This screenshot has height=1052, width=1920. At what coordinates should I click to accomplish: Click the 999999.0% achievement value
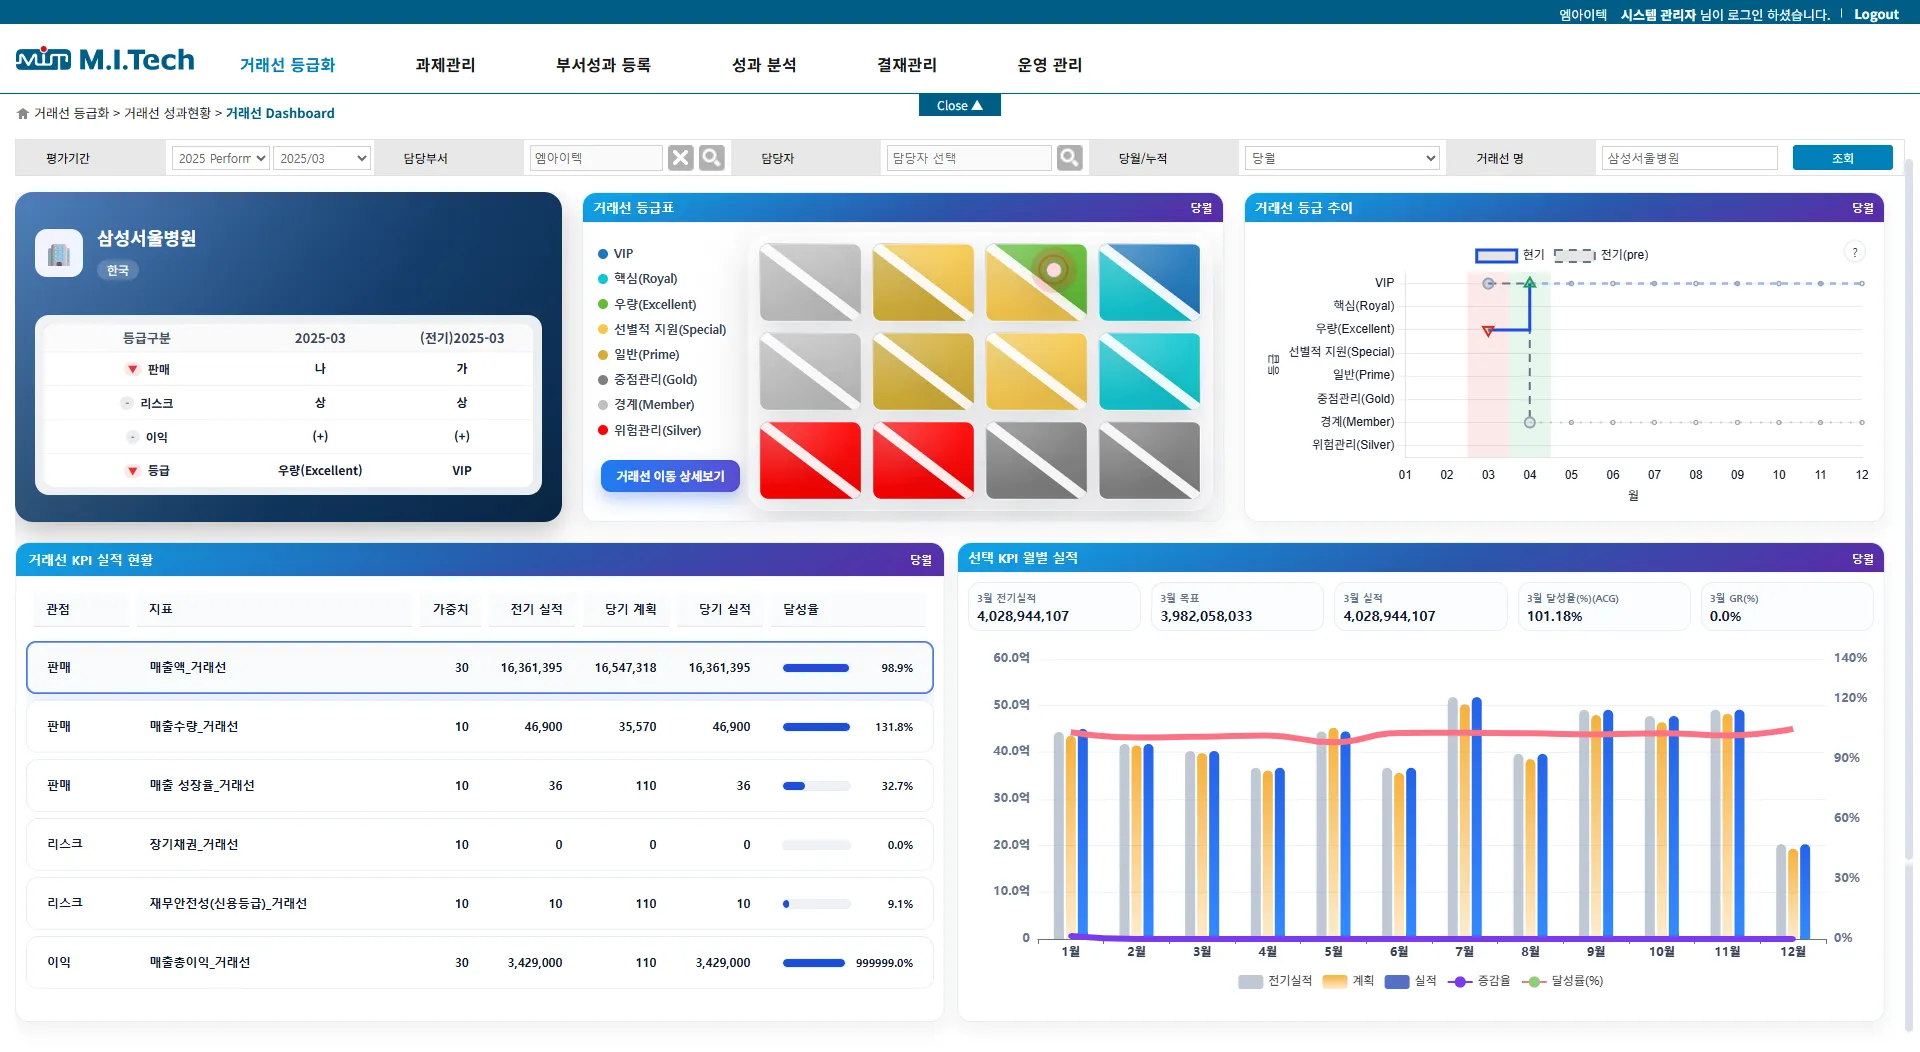point(884,963)
